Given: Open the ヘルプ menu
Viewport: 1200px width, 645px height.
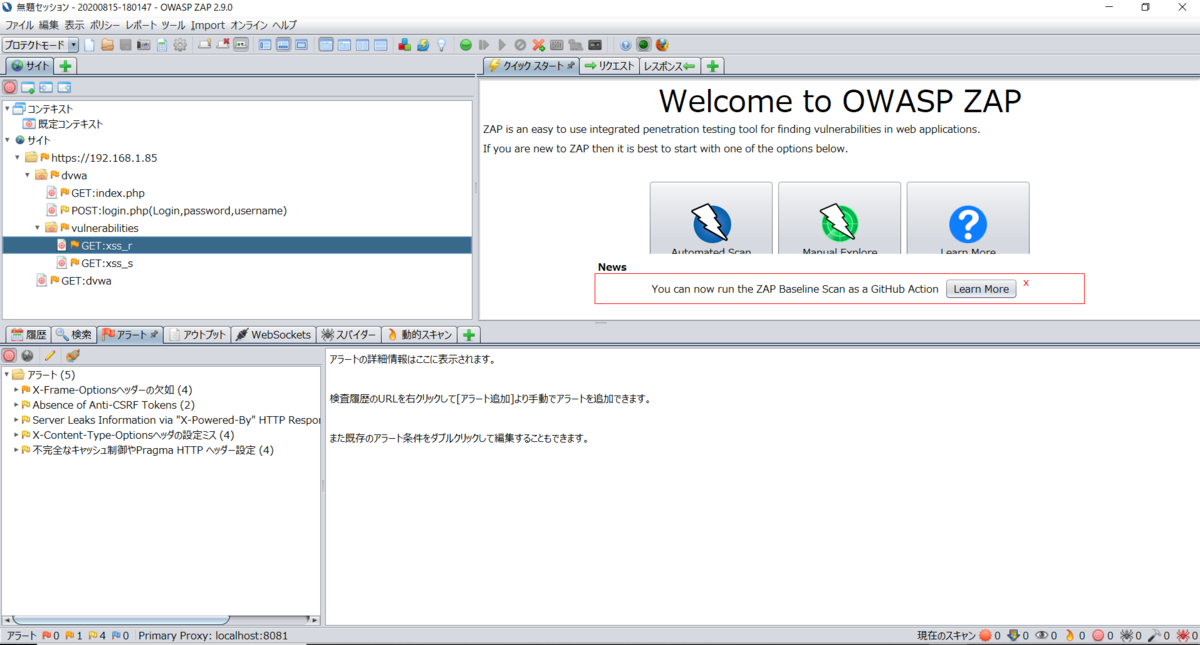Looking at the screenshot, I should coord(284,24).
